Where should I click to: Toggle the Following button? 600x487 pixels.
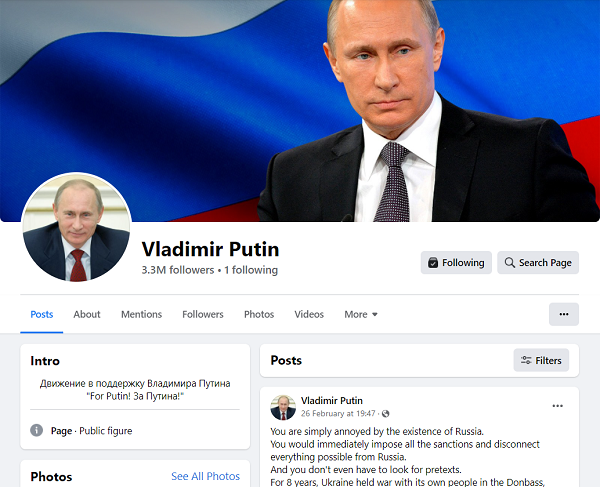click(x=456, y=262)
